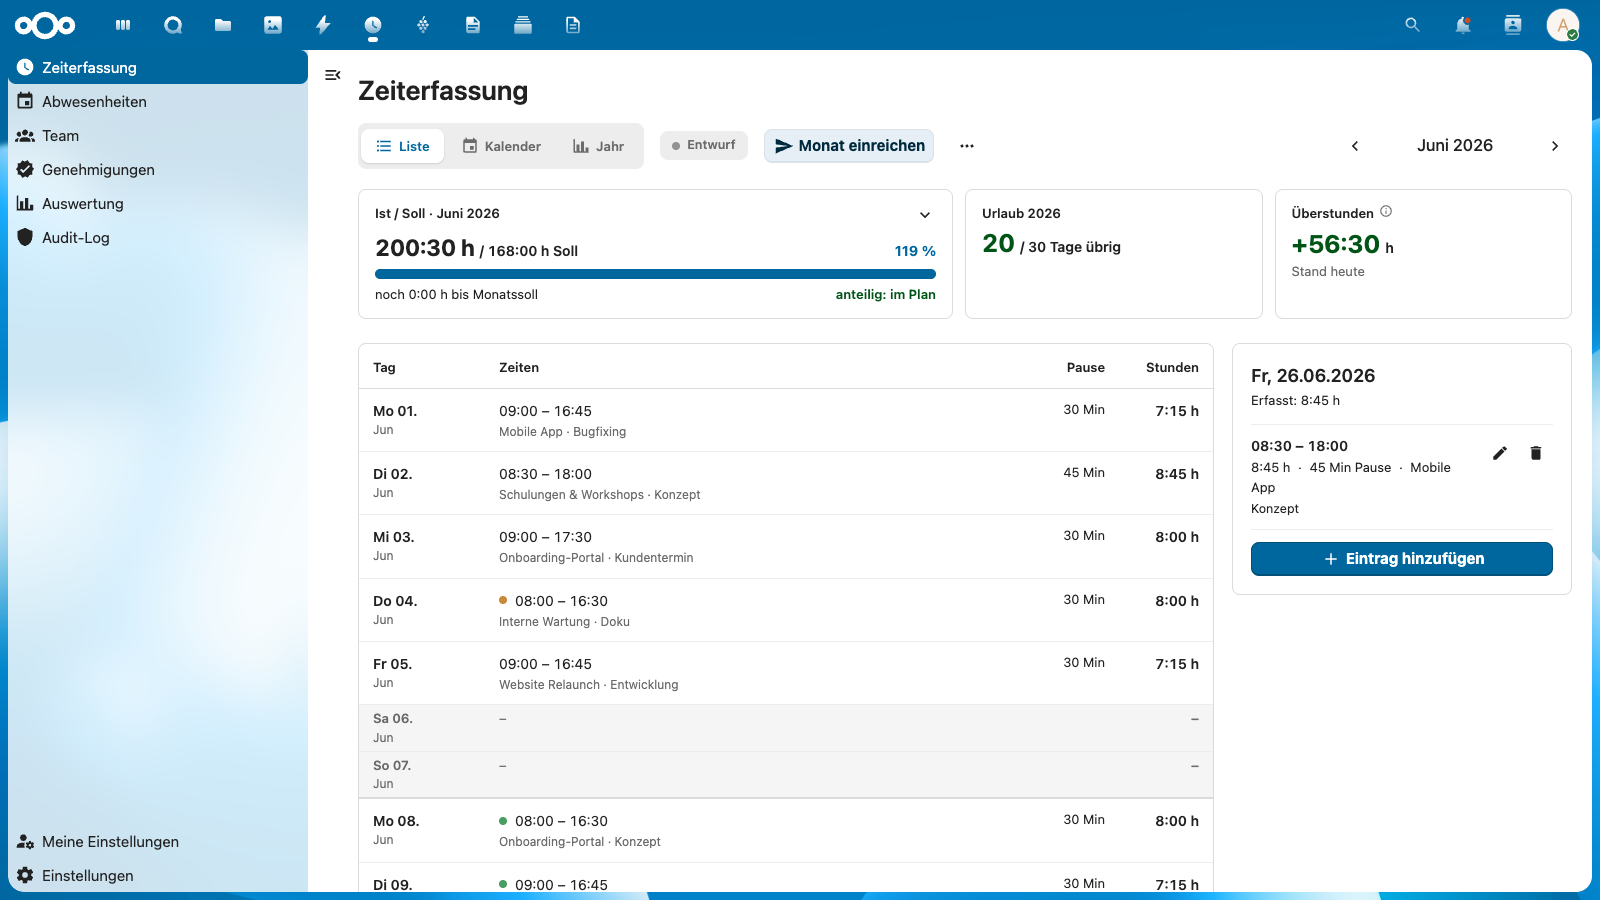Open Audit-Log in the sidebar
Image resolution: width=1600 pixels, height=900 pixels.
[x=158, y=237]
